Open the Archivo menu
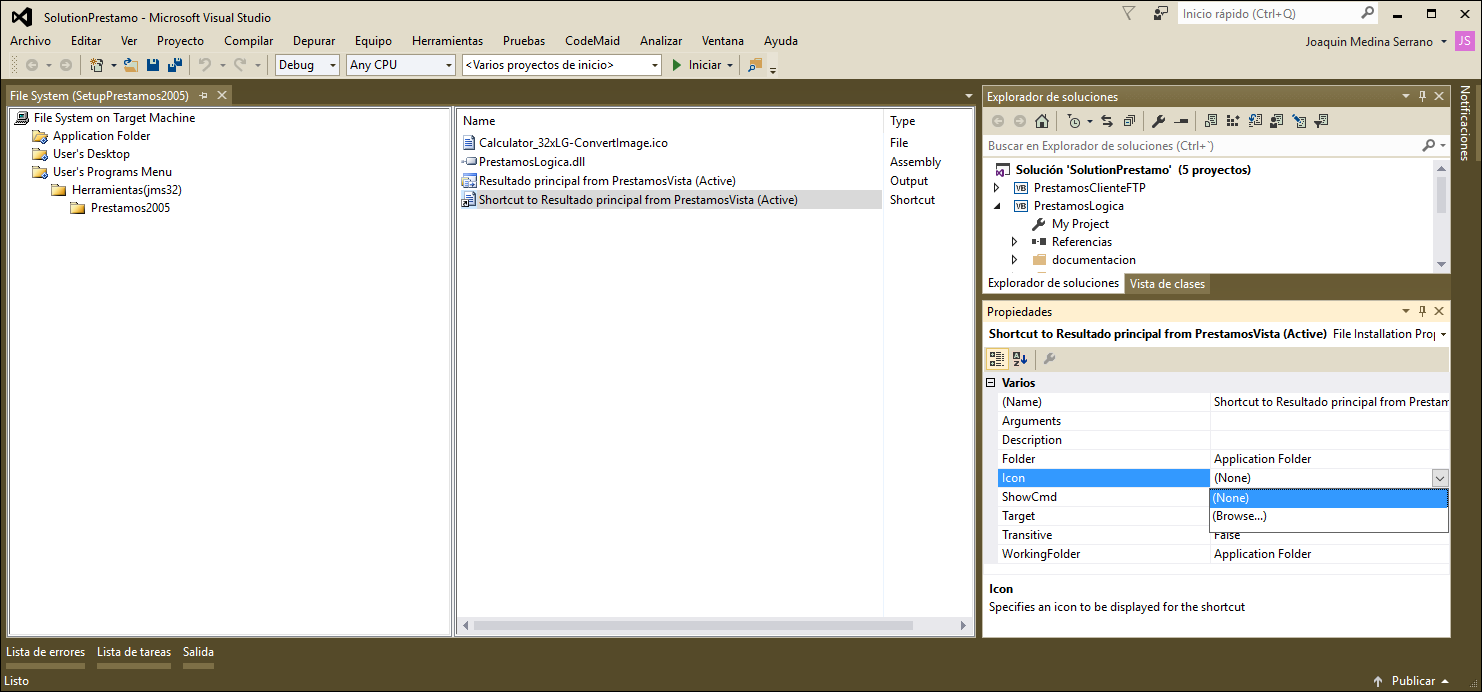The image size is (1482, 692). [x=30, y=41]
